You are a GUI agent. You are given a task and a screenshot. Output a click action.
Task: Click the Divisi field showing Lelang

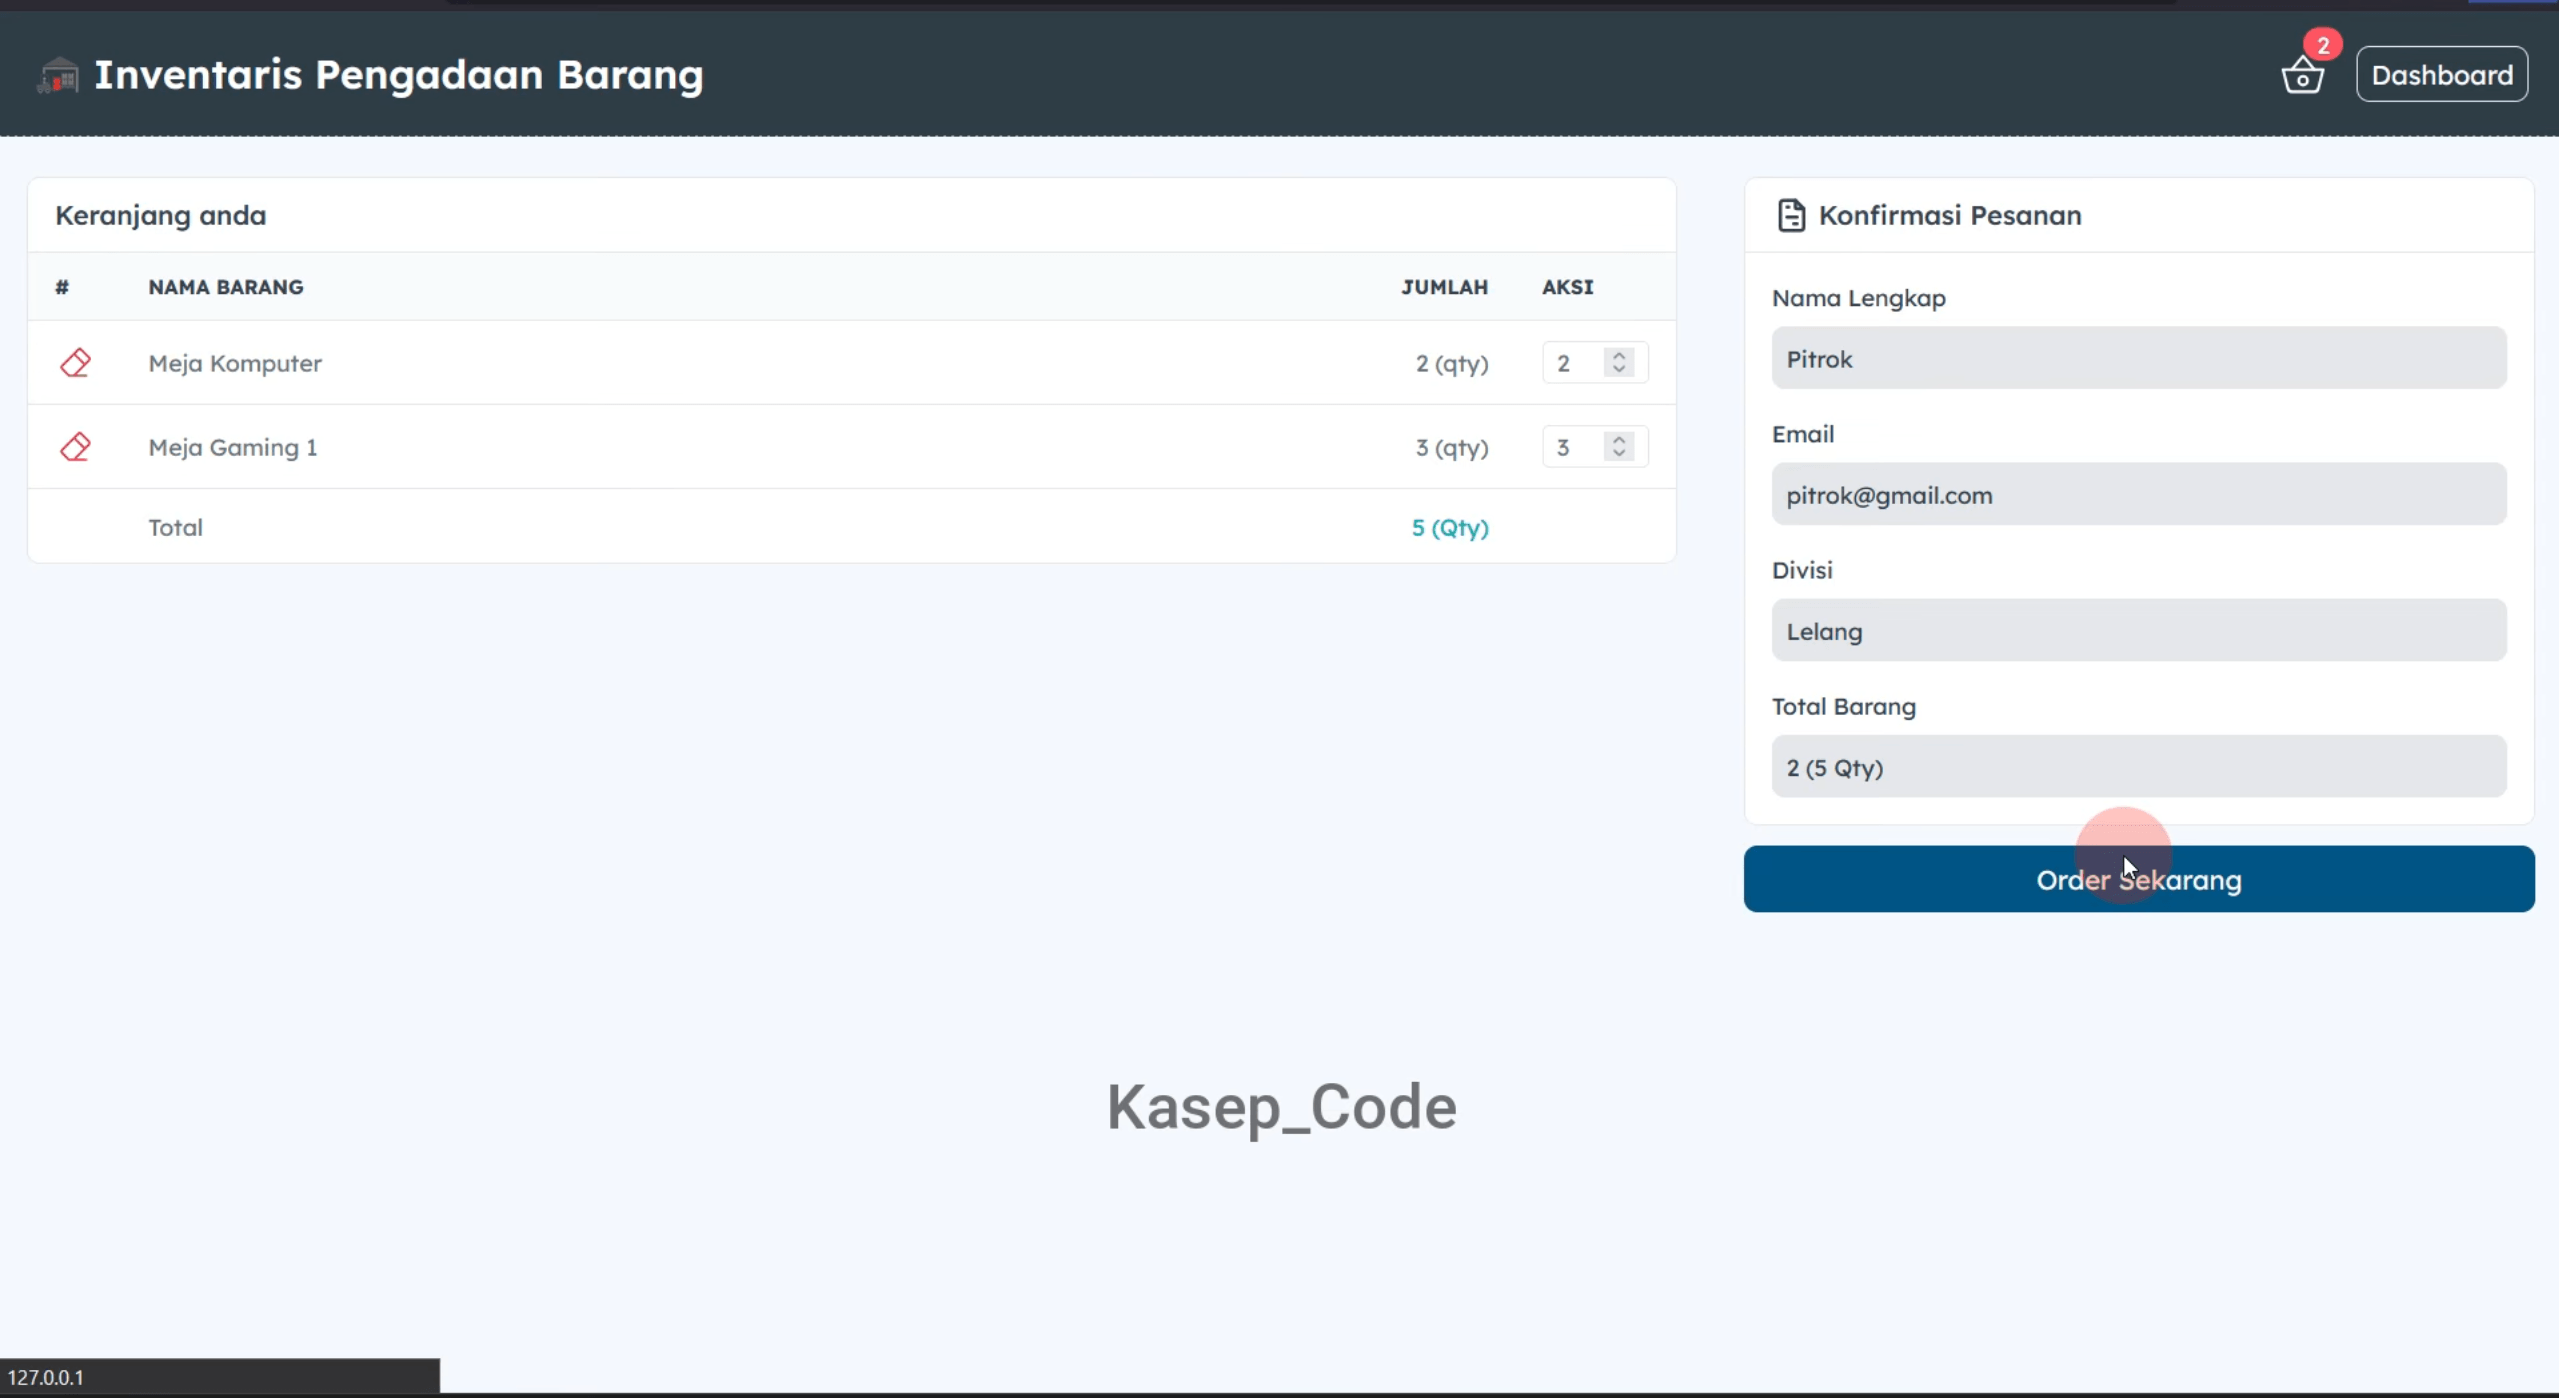(x=2138, y=630)
